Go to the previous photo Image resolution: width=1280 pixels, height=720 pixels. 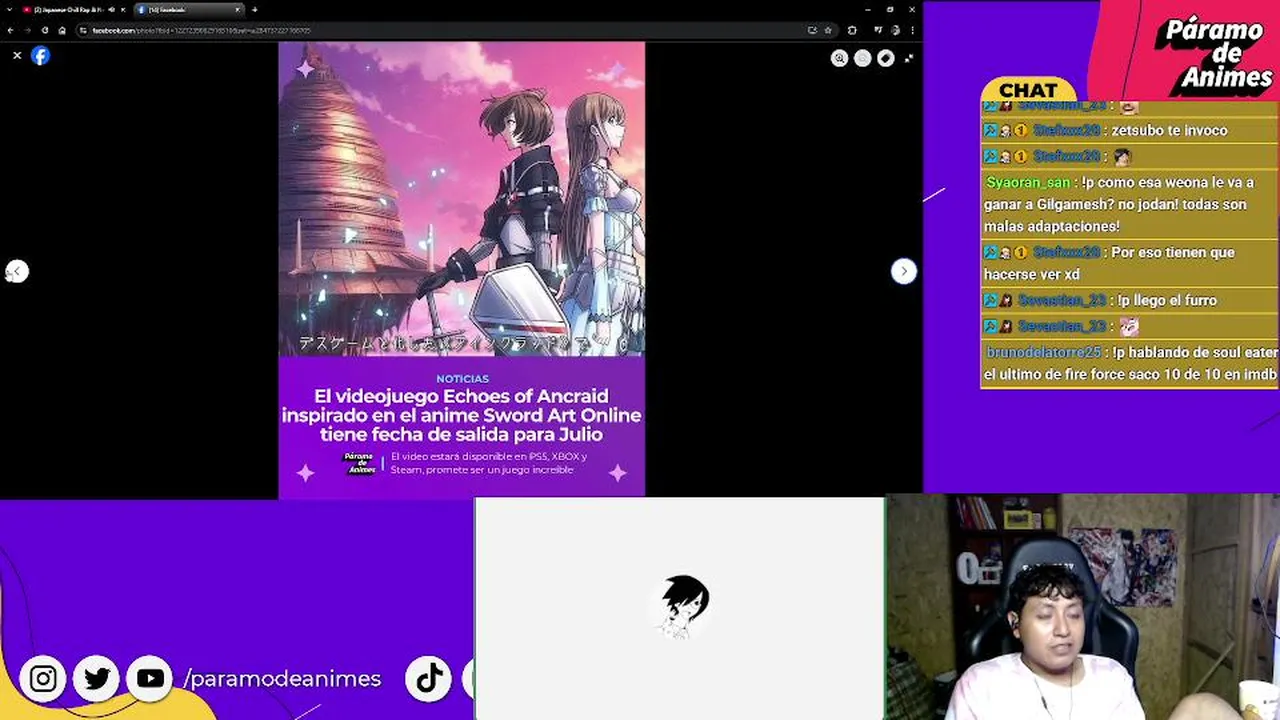coord(17,271)
